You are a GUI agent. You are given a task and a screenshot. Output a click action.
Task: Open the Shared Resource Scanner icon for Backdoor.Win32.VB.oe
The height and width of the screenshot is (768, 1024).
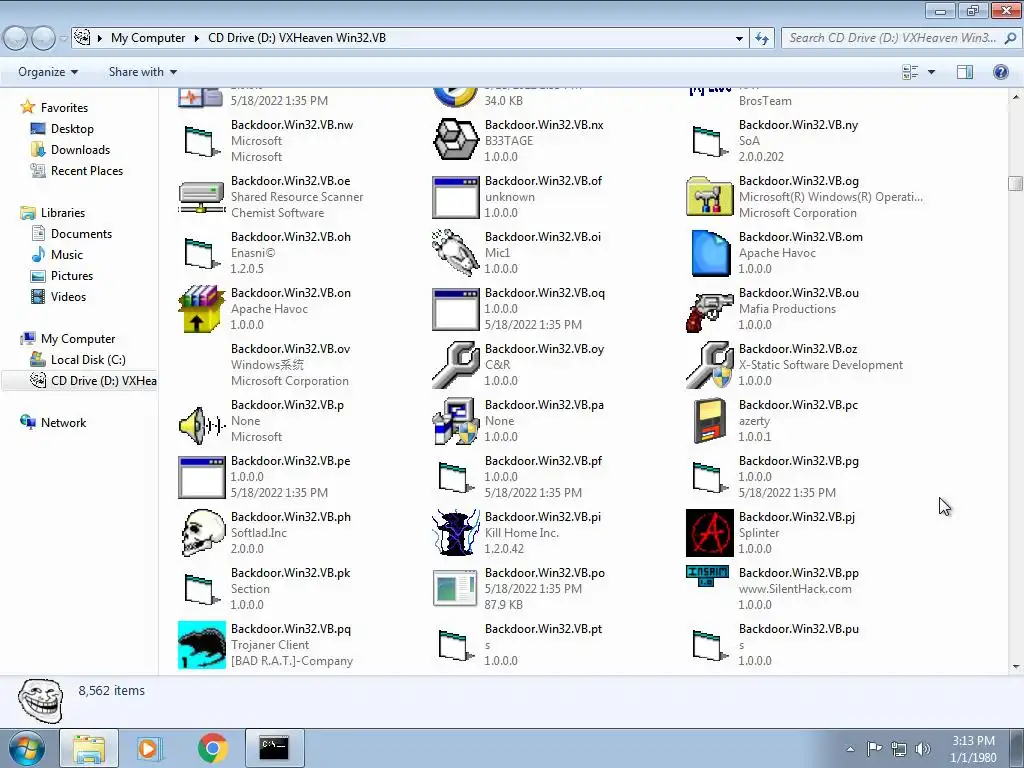click(x=201, y=197)
